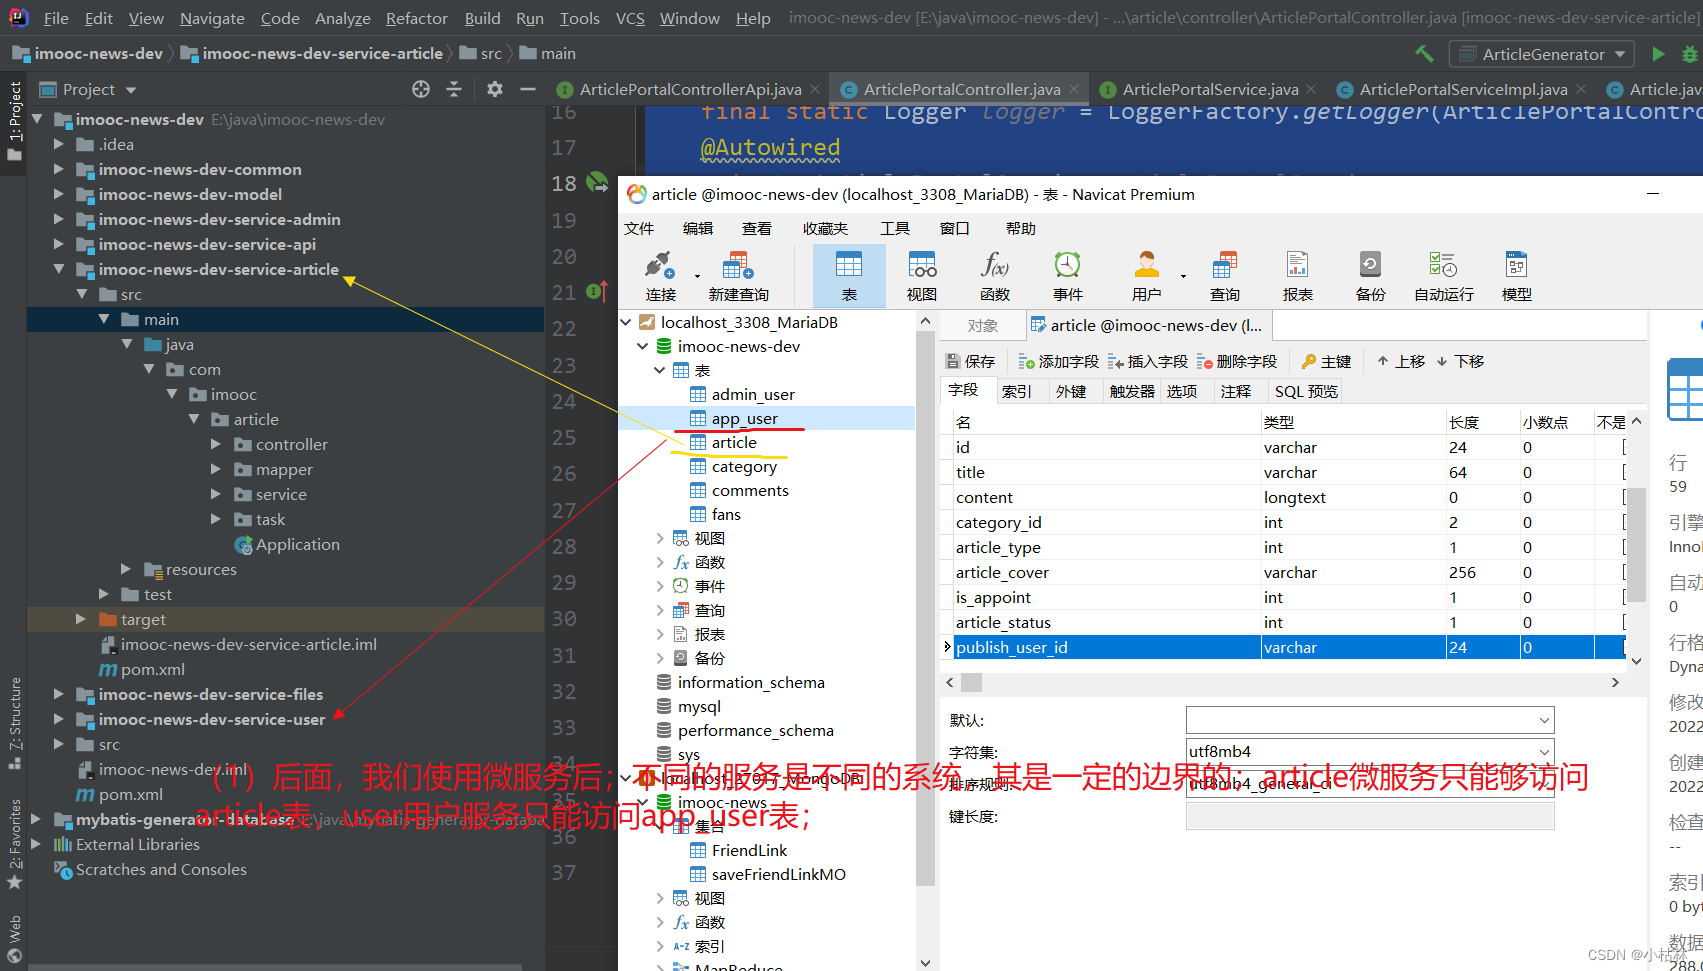Viewport: 1703px width, 971px height.
Task: Click the Debug bug icon in IntelliJ
Action: [1691, 54]
